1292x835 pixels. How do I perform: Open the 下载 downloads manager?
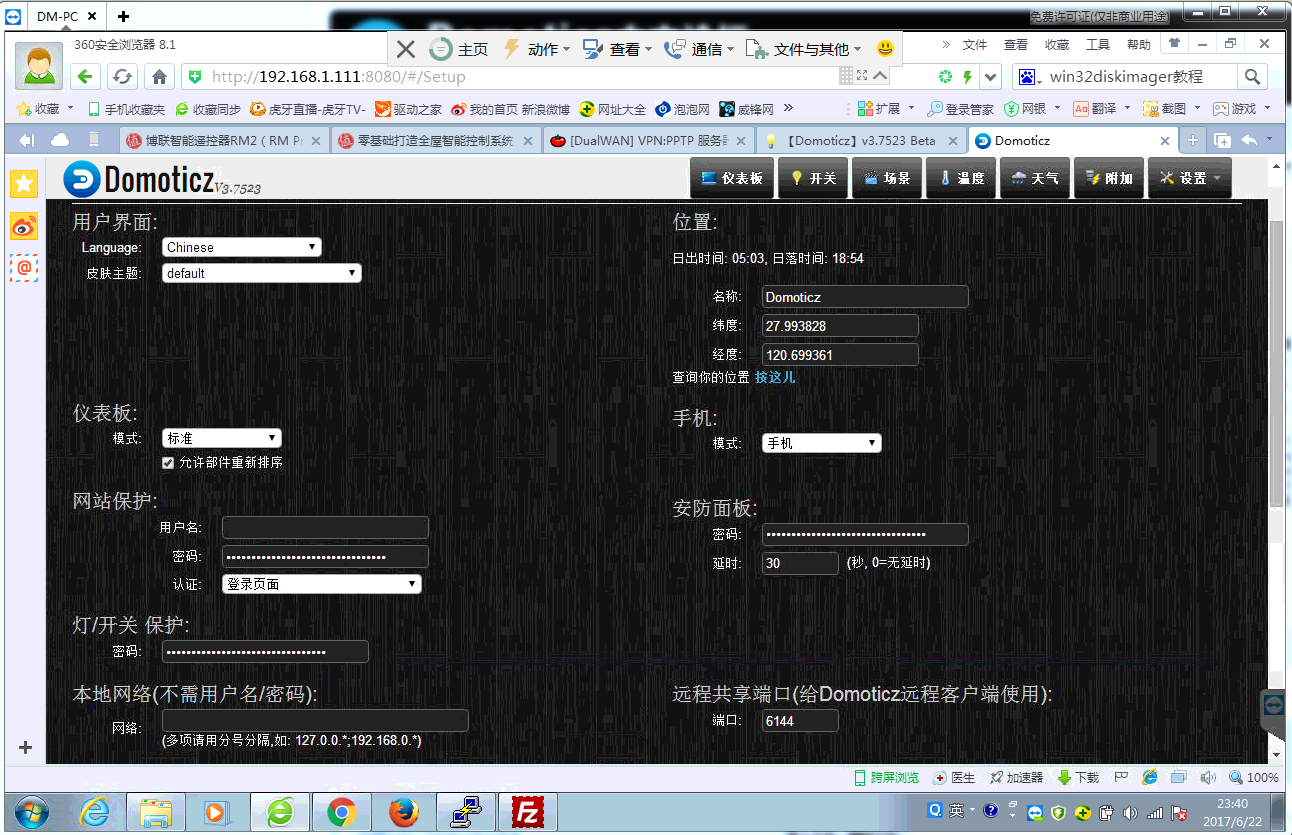pos(1078,777)
